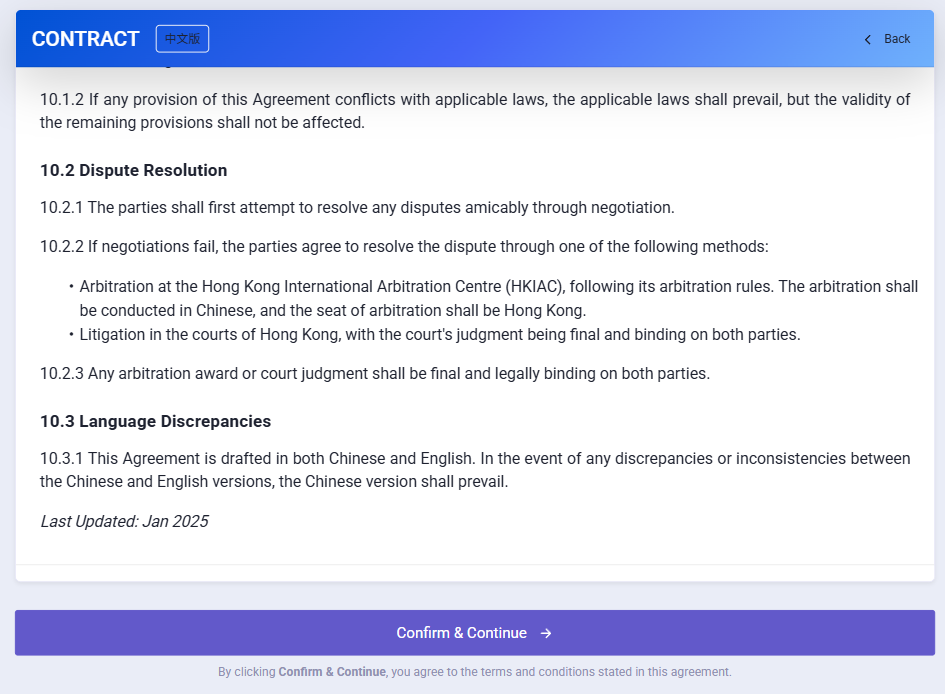Click clause 10.1.2 about applicable laws
The height and width of the screenshot is (694, 945).
coord(475,111)
